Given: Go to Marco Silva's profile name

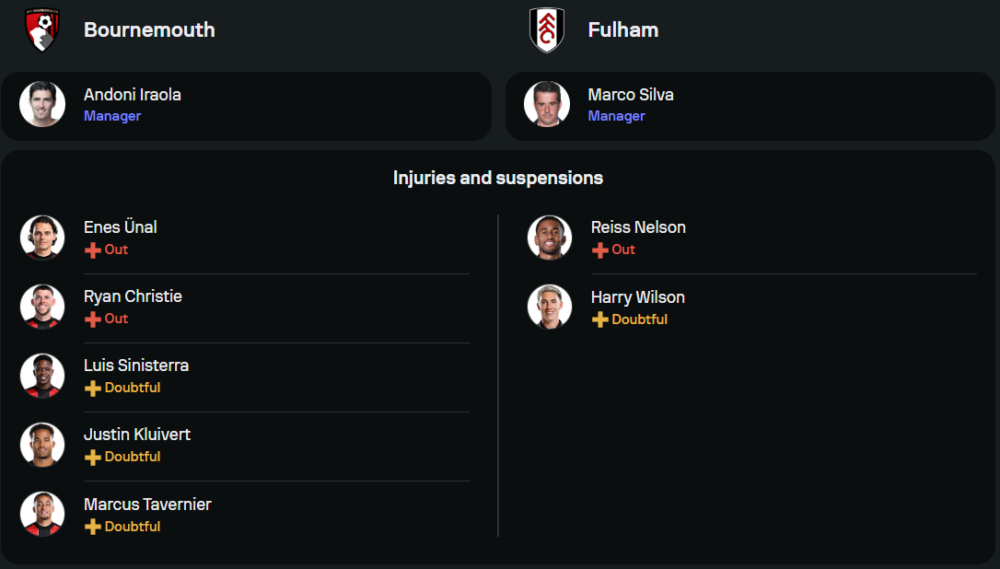Looking at the screenshot, I should (x=630, y=95).
